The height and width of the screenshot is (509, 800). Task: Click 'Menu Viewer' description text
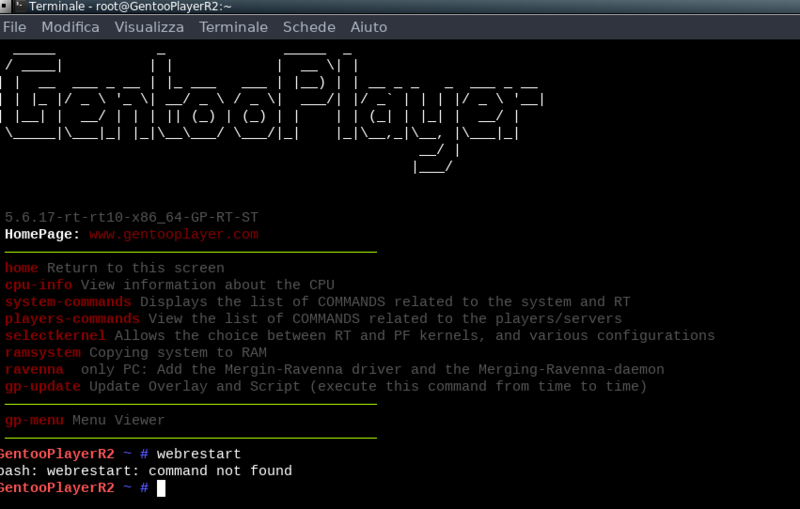pos(118,420)
